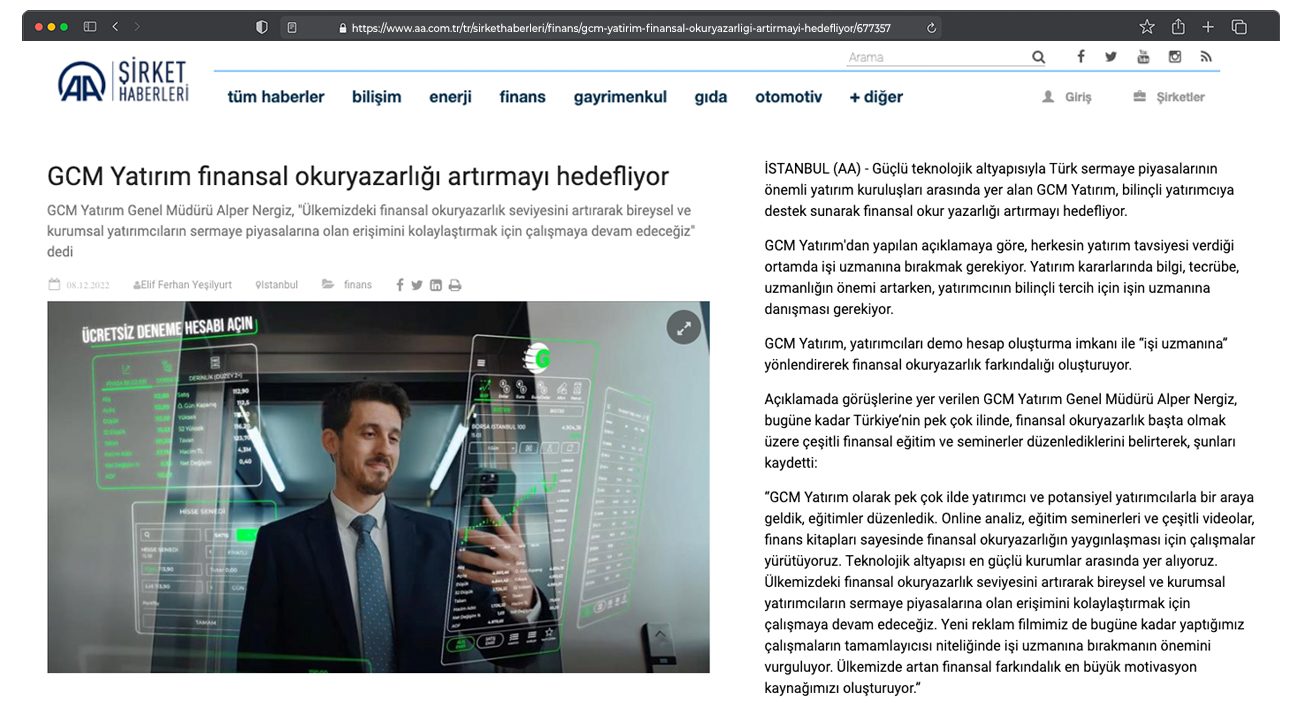Click the search magnifier icon
The height and width of the screenshot is (728, 1302).
pyautogui.click(x=1038, y=57)
